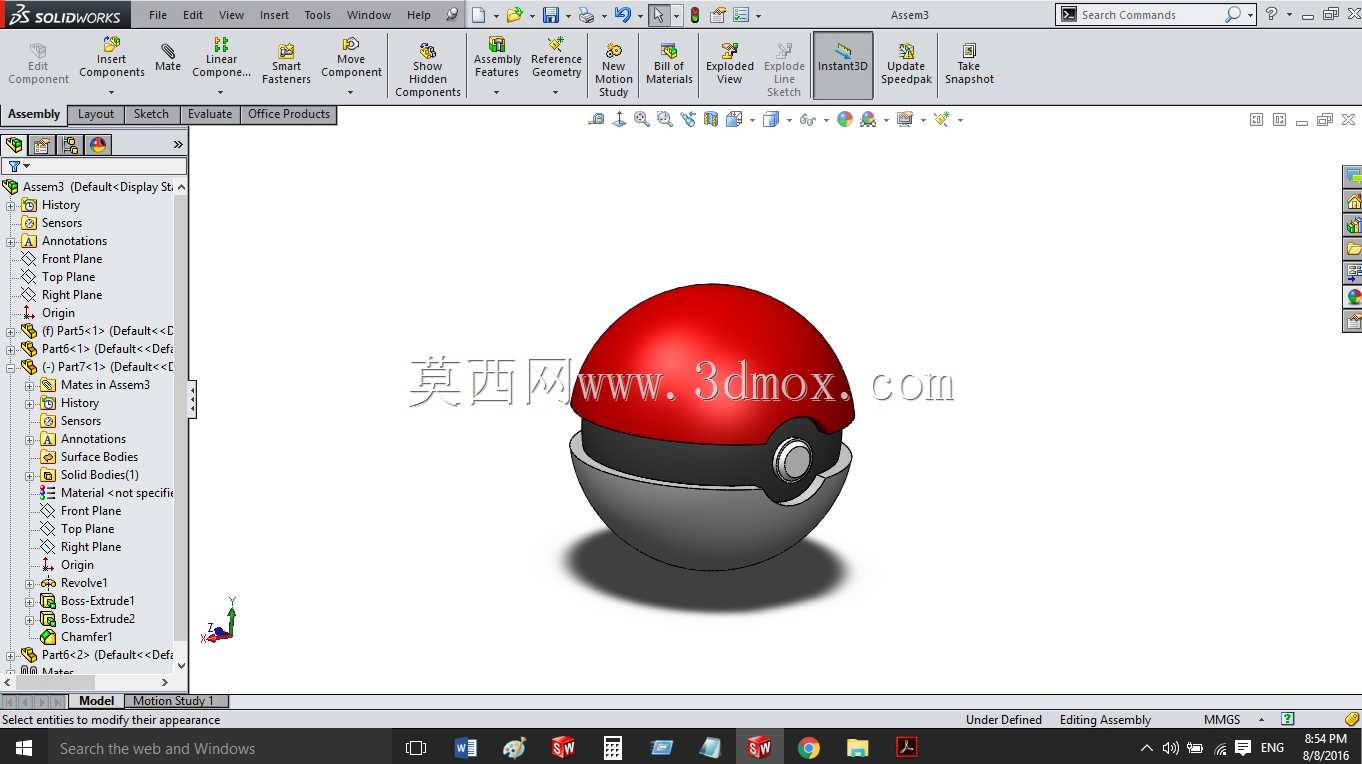The height and width of the screenshot is (764, 1362).
Task: Open the Tools menu
Action: [x=317, y=15]
